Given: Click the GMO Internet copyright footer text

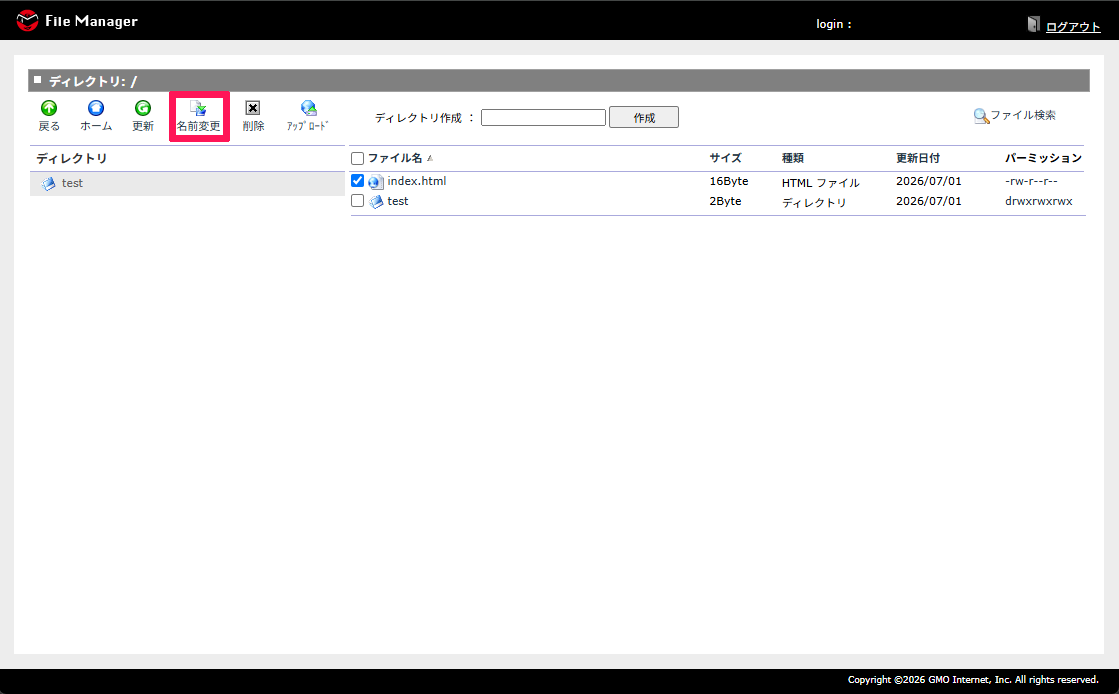Looking at the screenshot, I should (973, 680).
